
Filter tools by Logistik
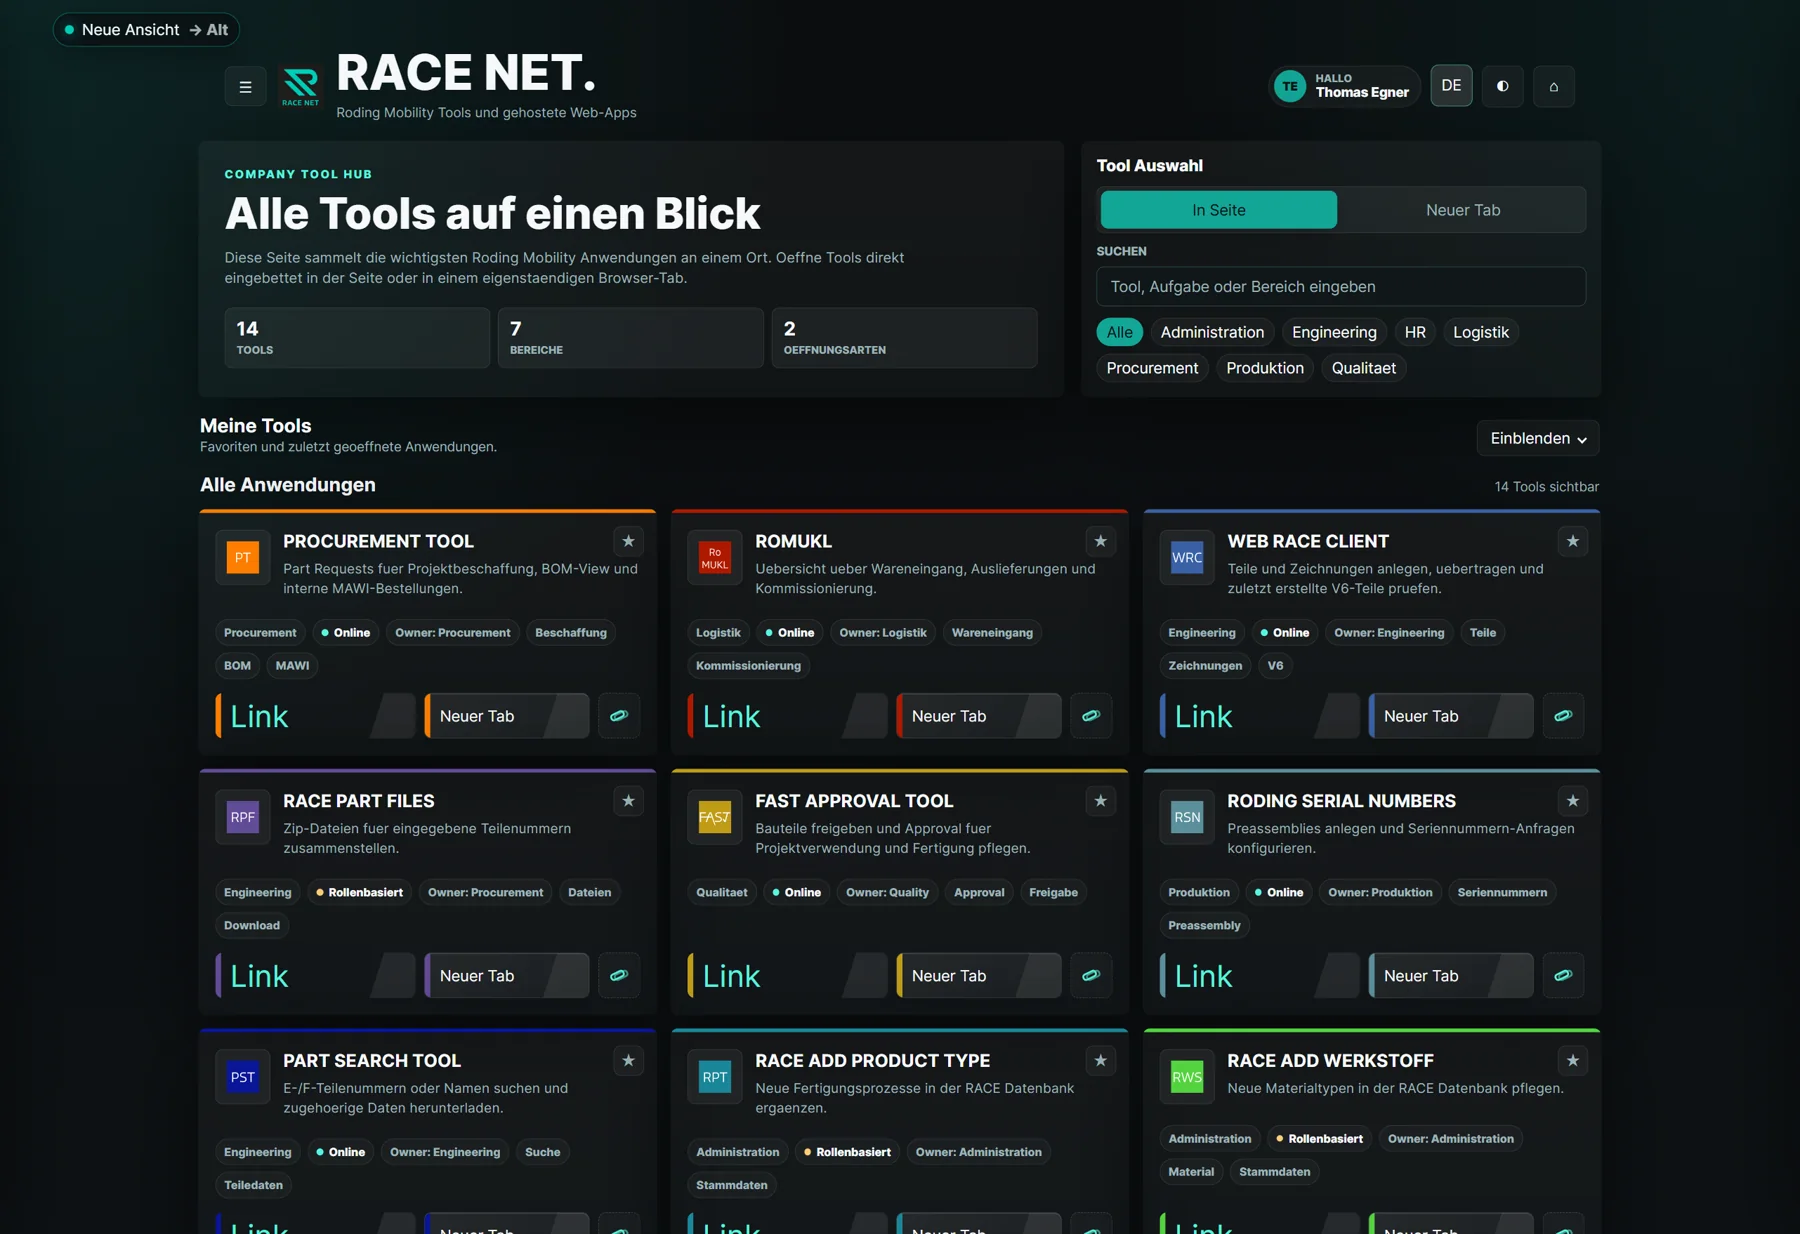coord(1481,332)
